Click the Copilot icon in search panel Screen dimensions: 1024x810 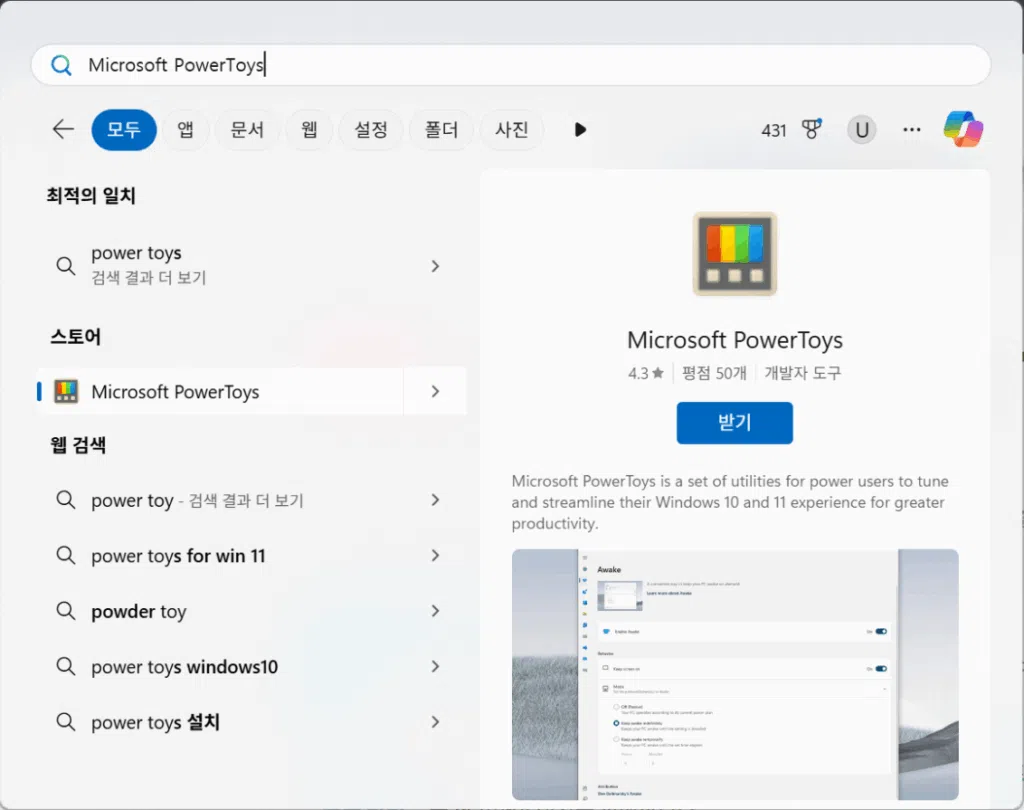coord(963,130)
